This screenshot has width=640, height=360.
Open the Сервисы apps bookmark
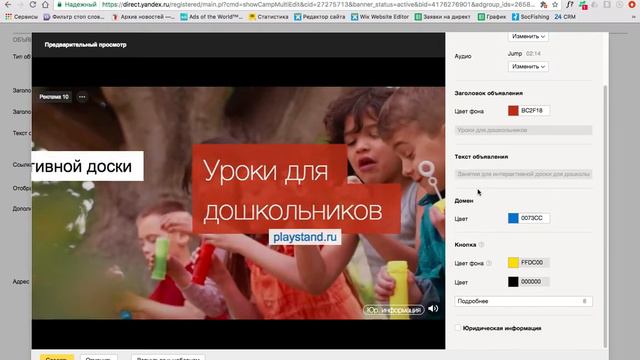click(21, 17)
